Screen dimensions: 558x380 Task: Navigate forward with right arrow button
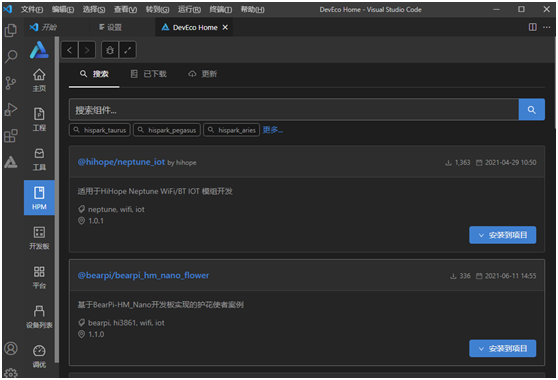click(x=87, y=50)
